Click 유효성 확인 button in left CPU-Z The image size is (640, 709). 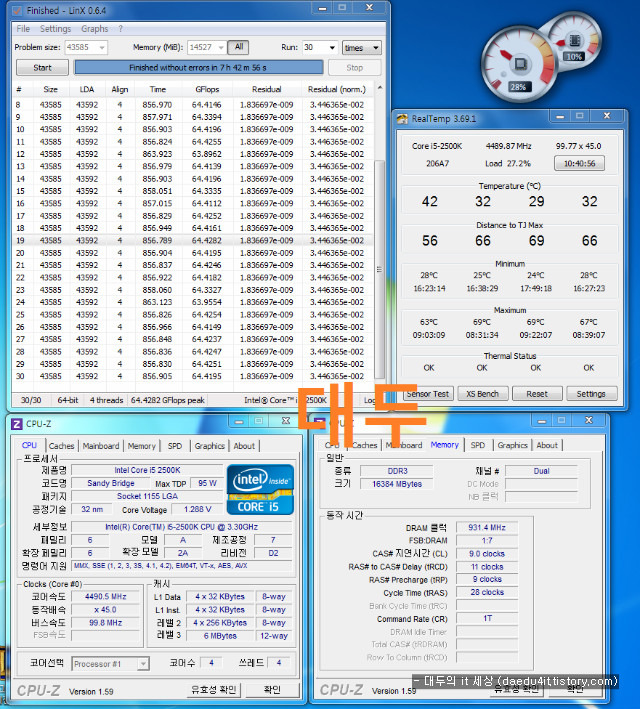213,690
